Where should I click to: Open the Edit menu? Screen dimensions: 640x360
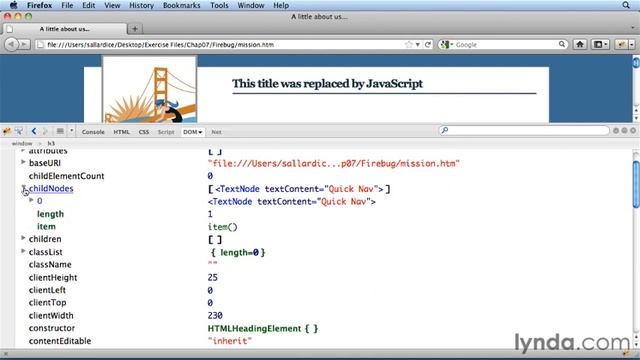coord(89,5)
